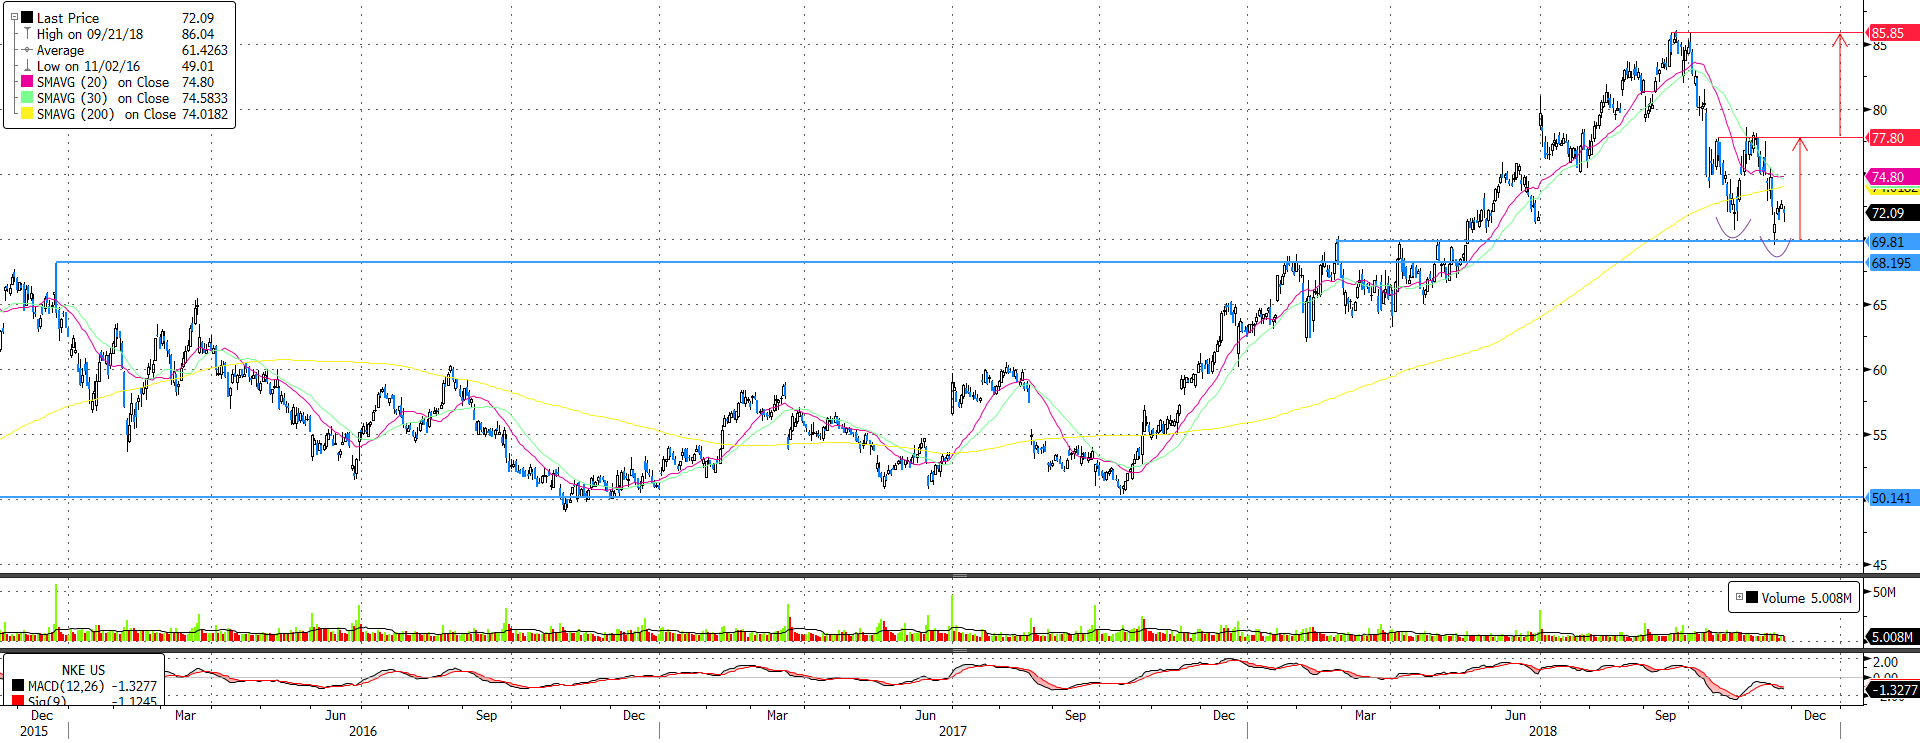Click the magenta 74.80 axis label
Viewport: 1920px width, 743px height.
[x=1893, y=177]
